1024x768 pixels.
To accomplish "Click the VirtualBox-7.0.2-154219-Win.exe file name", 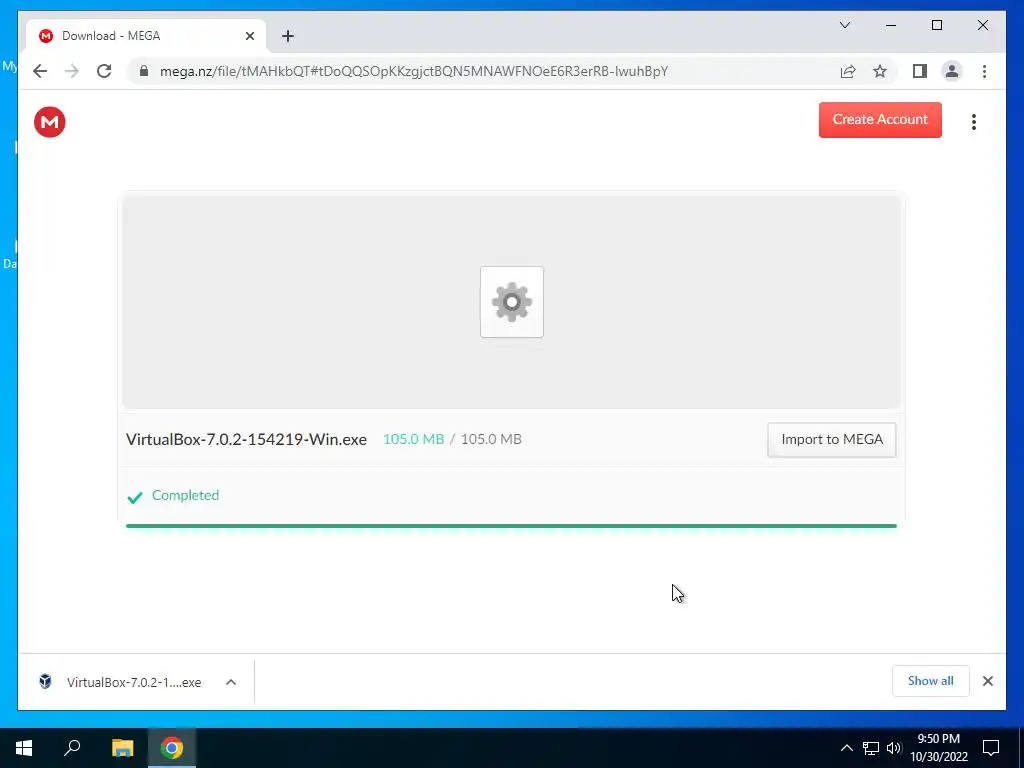I will (x=246, y=440).
